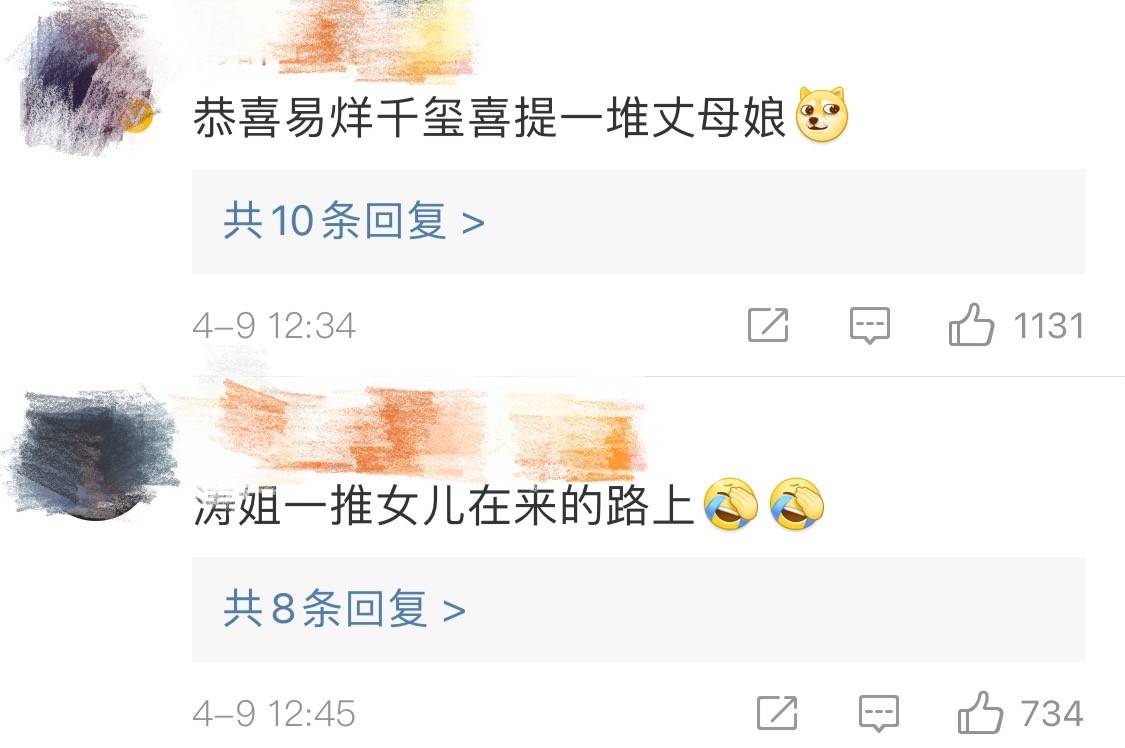Tap the second laughing-crying emoji
Screen dimensions: 1125x748
(x=796, y=504)
